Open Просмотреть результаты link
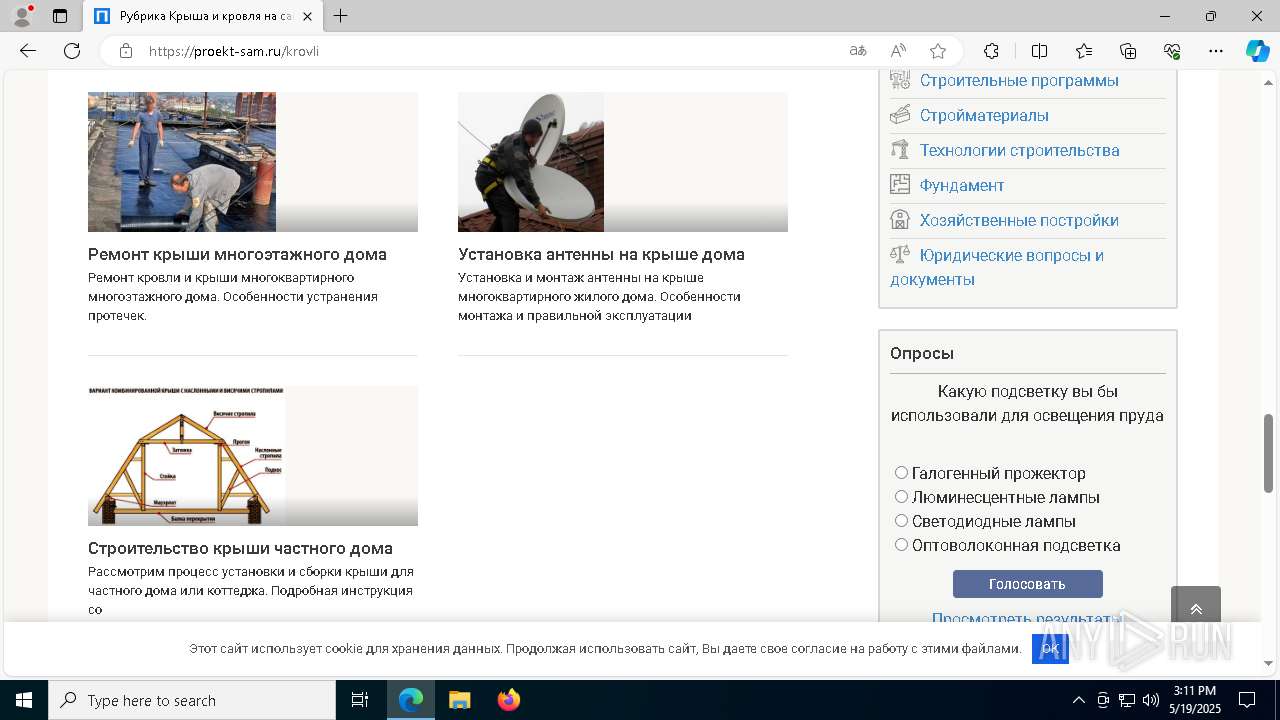The height and width of the screenshot is (720, 1280). coord(1027,618)
